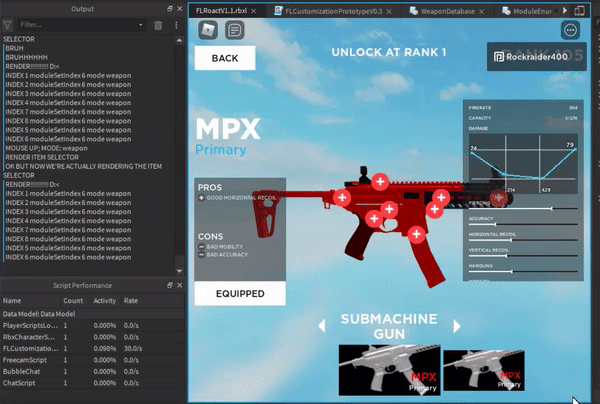Undock the Output panel

pos(170,8)
